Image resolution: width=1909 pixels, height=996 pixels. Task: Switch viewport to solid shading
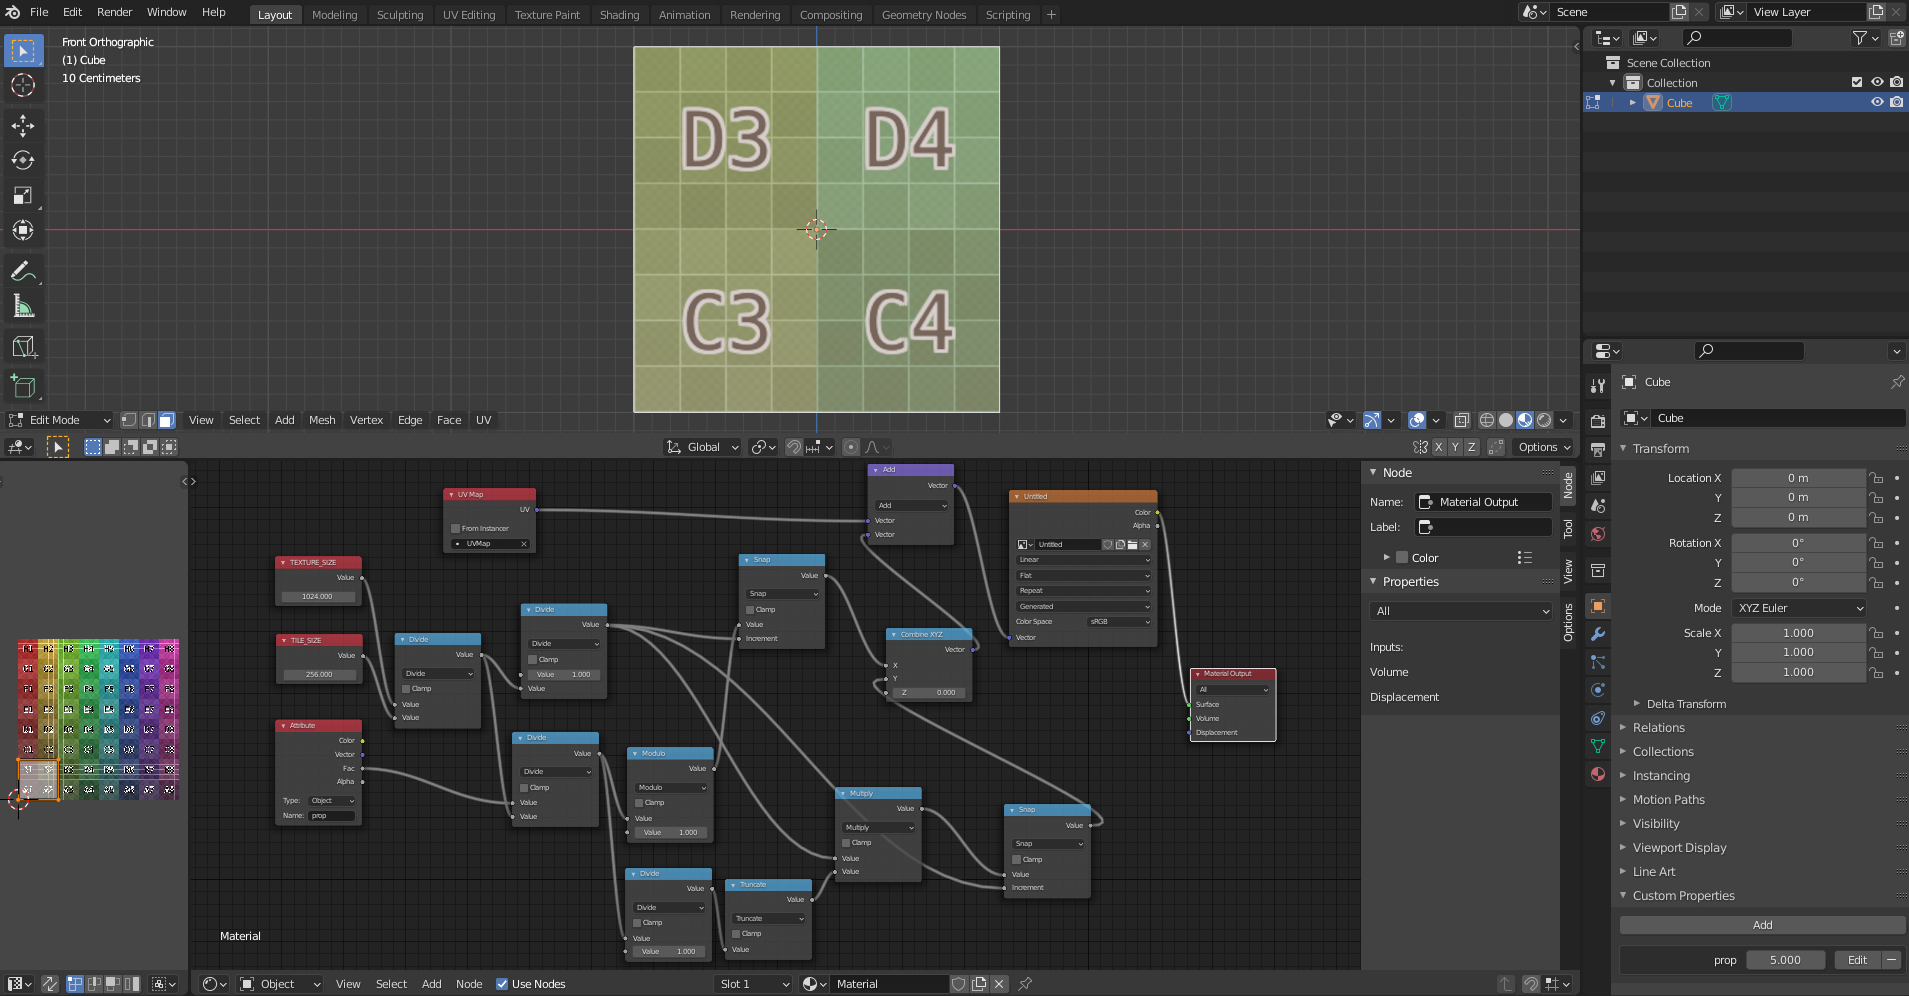tap(1506, 420)
